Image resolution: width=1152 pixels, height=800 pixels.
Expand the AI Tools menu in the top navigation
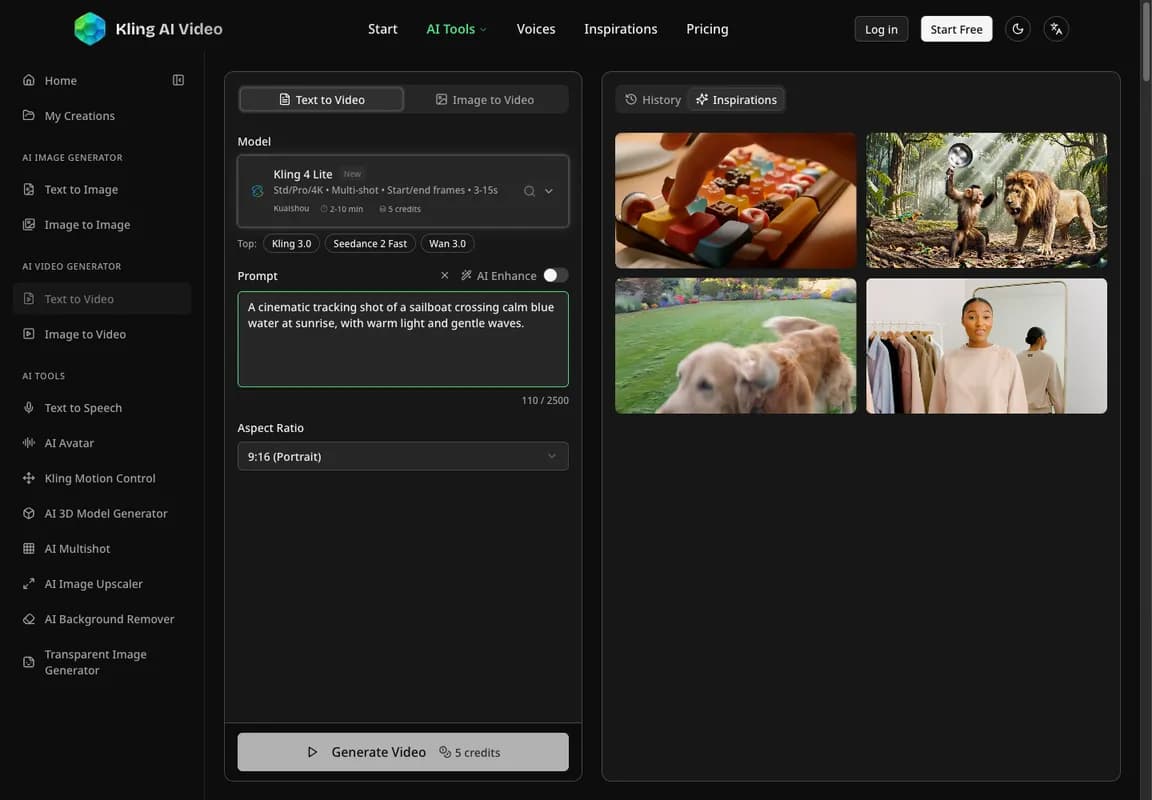click(456, 29)
